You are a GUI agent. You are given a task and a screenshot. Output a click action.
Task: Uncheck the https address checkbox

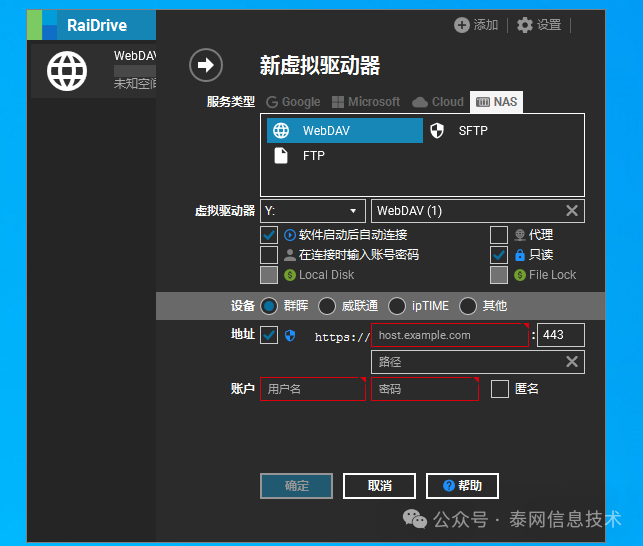coord(269,335)
